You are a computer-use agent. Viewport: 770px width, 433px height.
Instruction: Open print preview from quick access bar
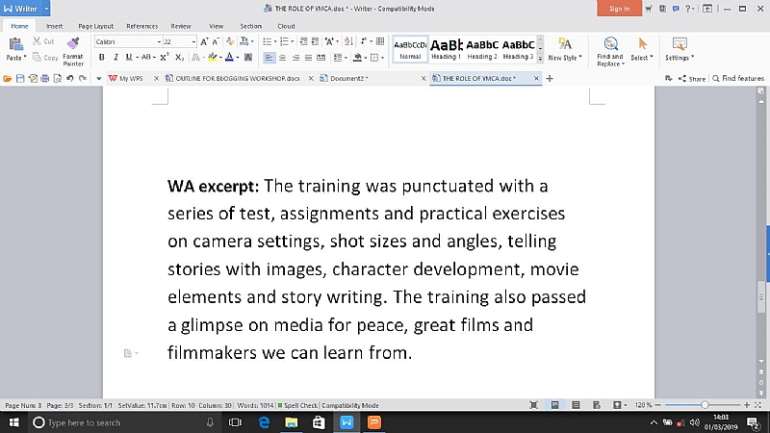[57, 79]
